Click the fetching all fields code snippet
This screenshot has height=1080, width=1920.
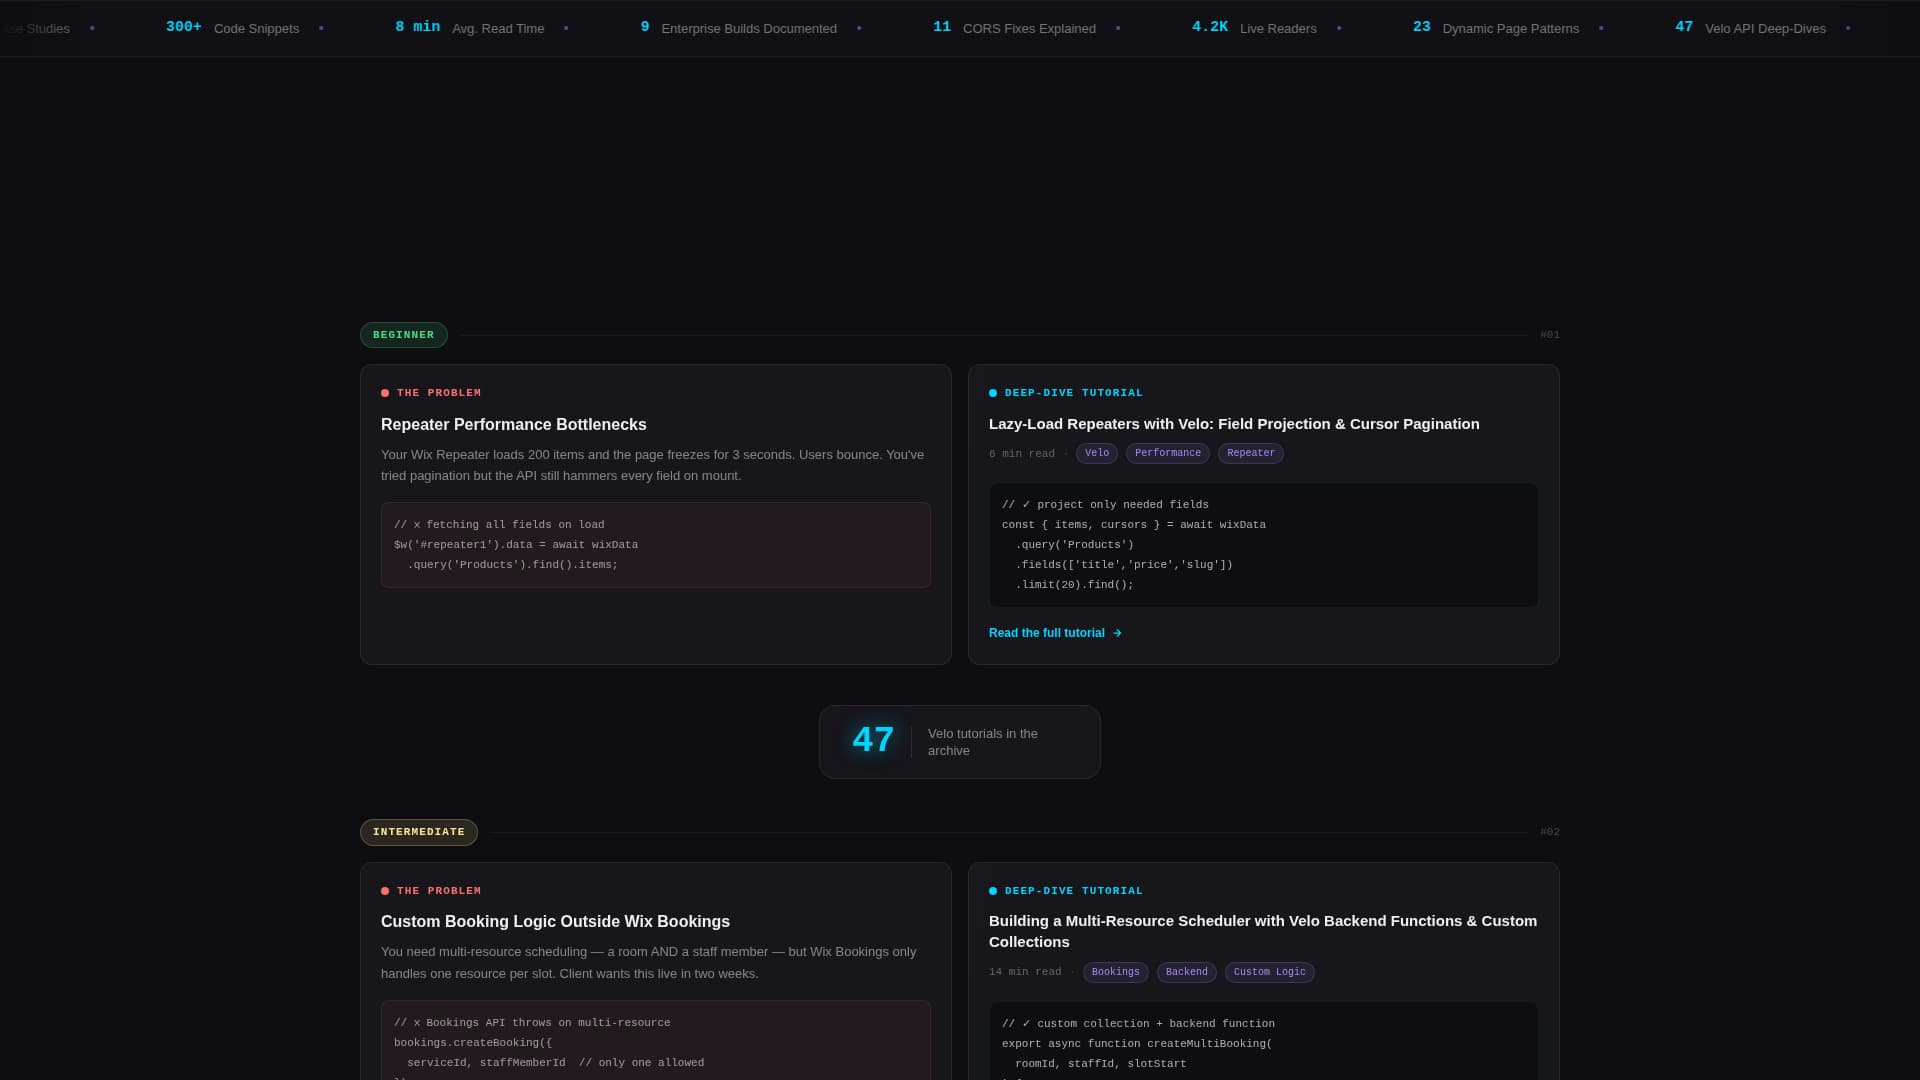click(x=656, y=545)
